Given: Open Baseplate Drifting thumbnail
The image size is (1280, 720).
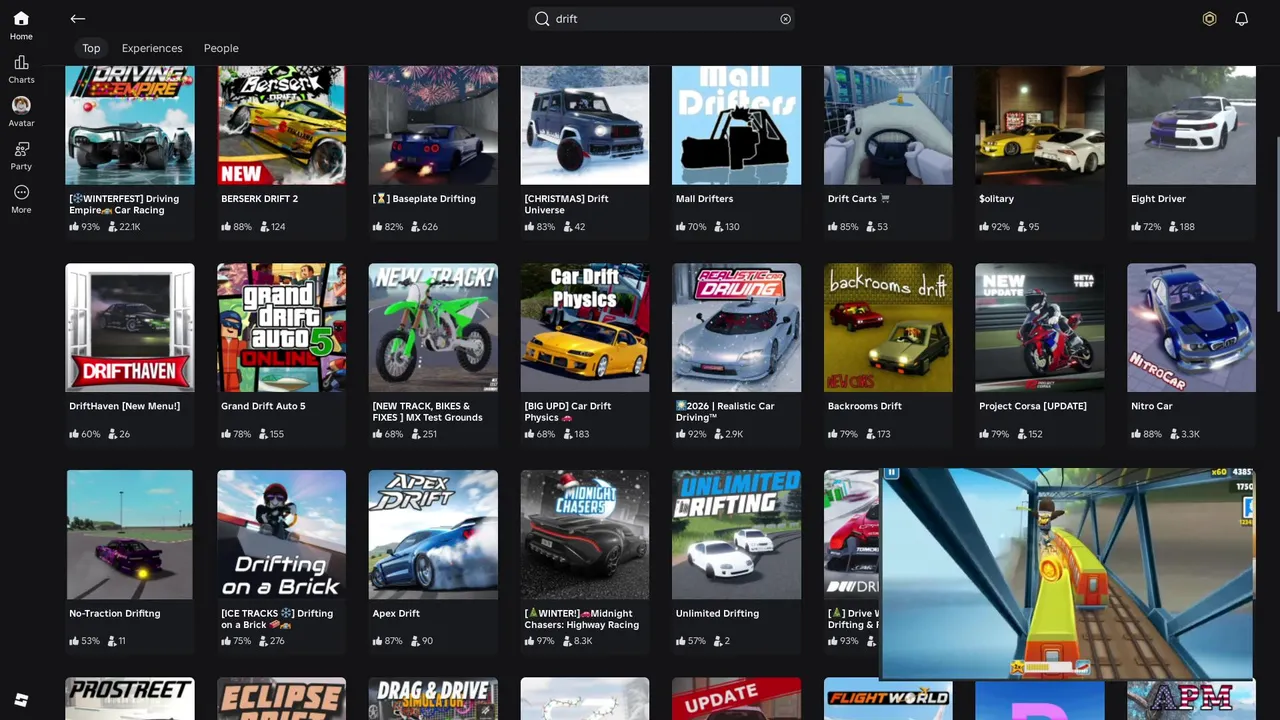Looking at the screenshot, I should point(433,125).
